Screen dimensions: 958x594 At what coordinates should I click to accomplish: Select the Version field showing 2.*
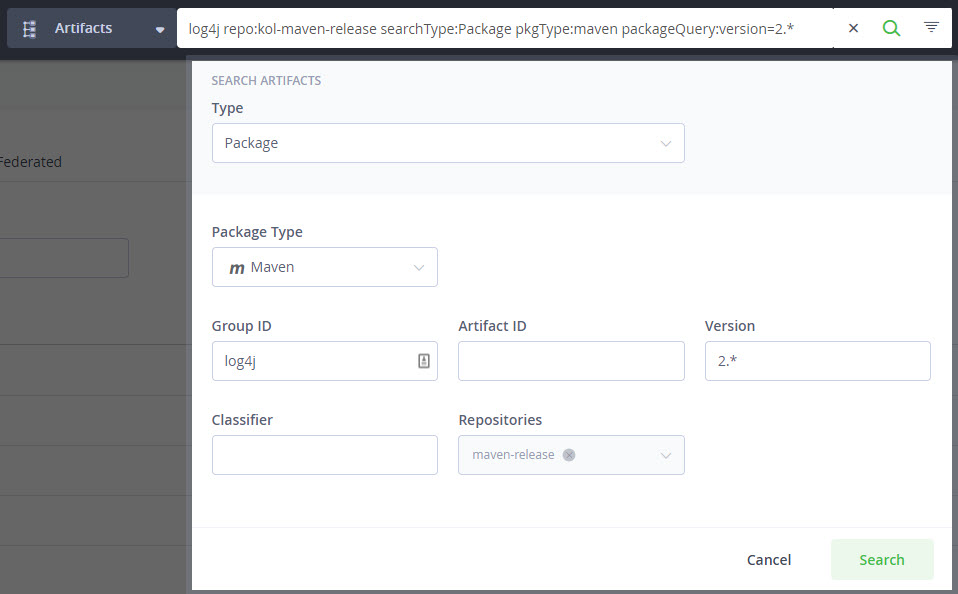pyautogui.click(x=817, y=361)
